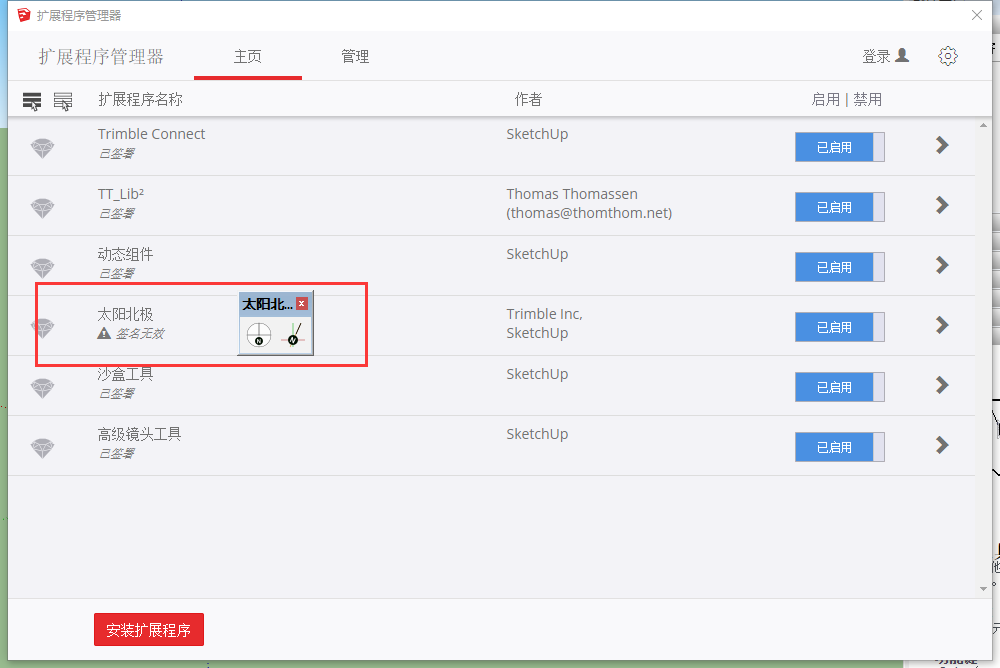Click the 沙盒工具 extension name
The width and height of the screenshot is (1000, 668).
tap(125, 374)
